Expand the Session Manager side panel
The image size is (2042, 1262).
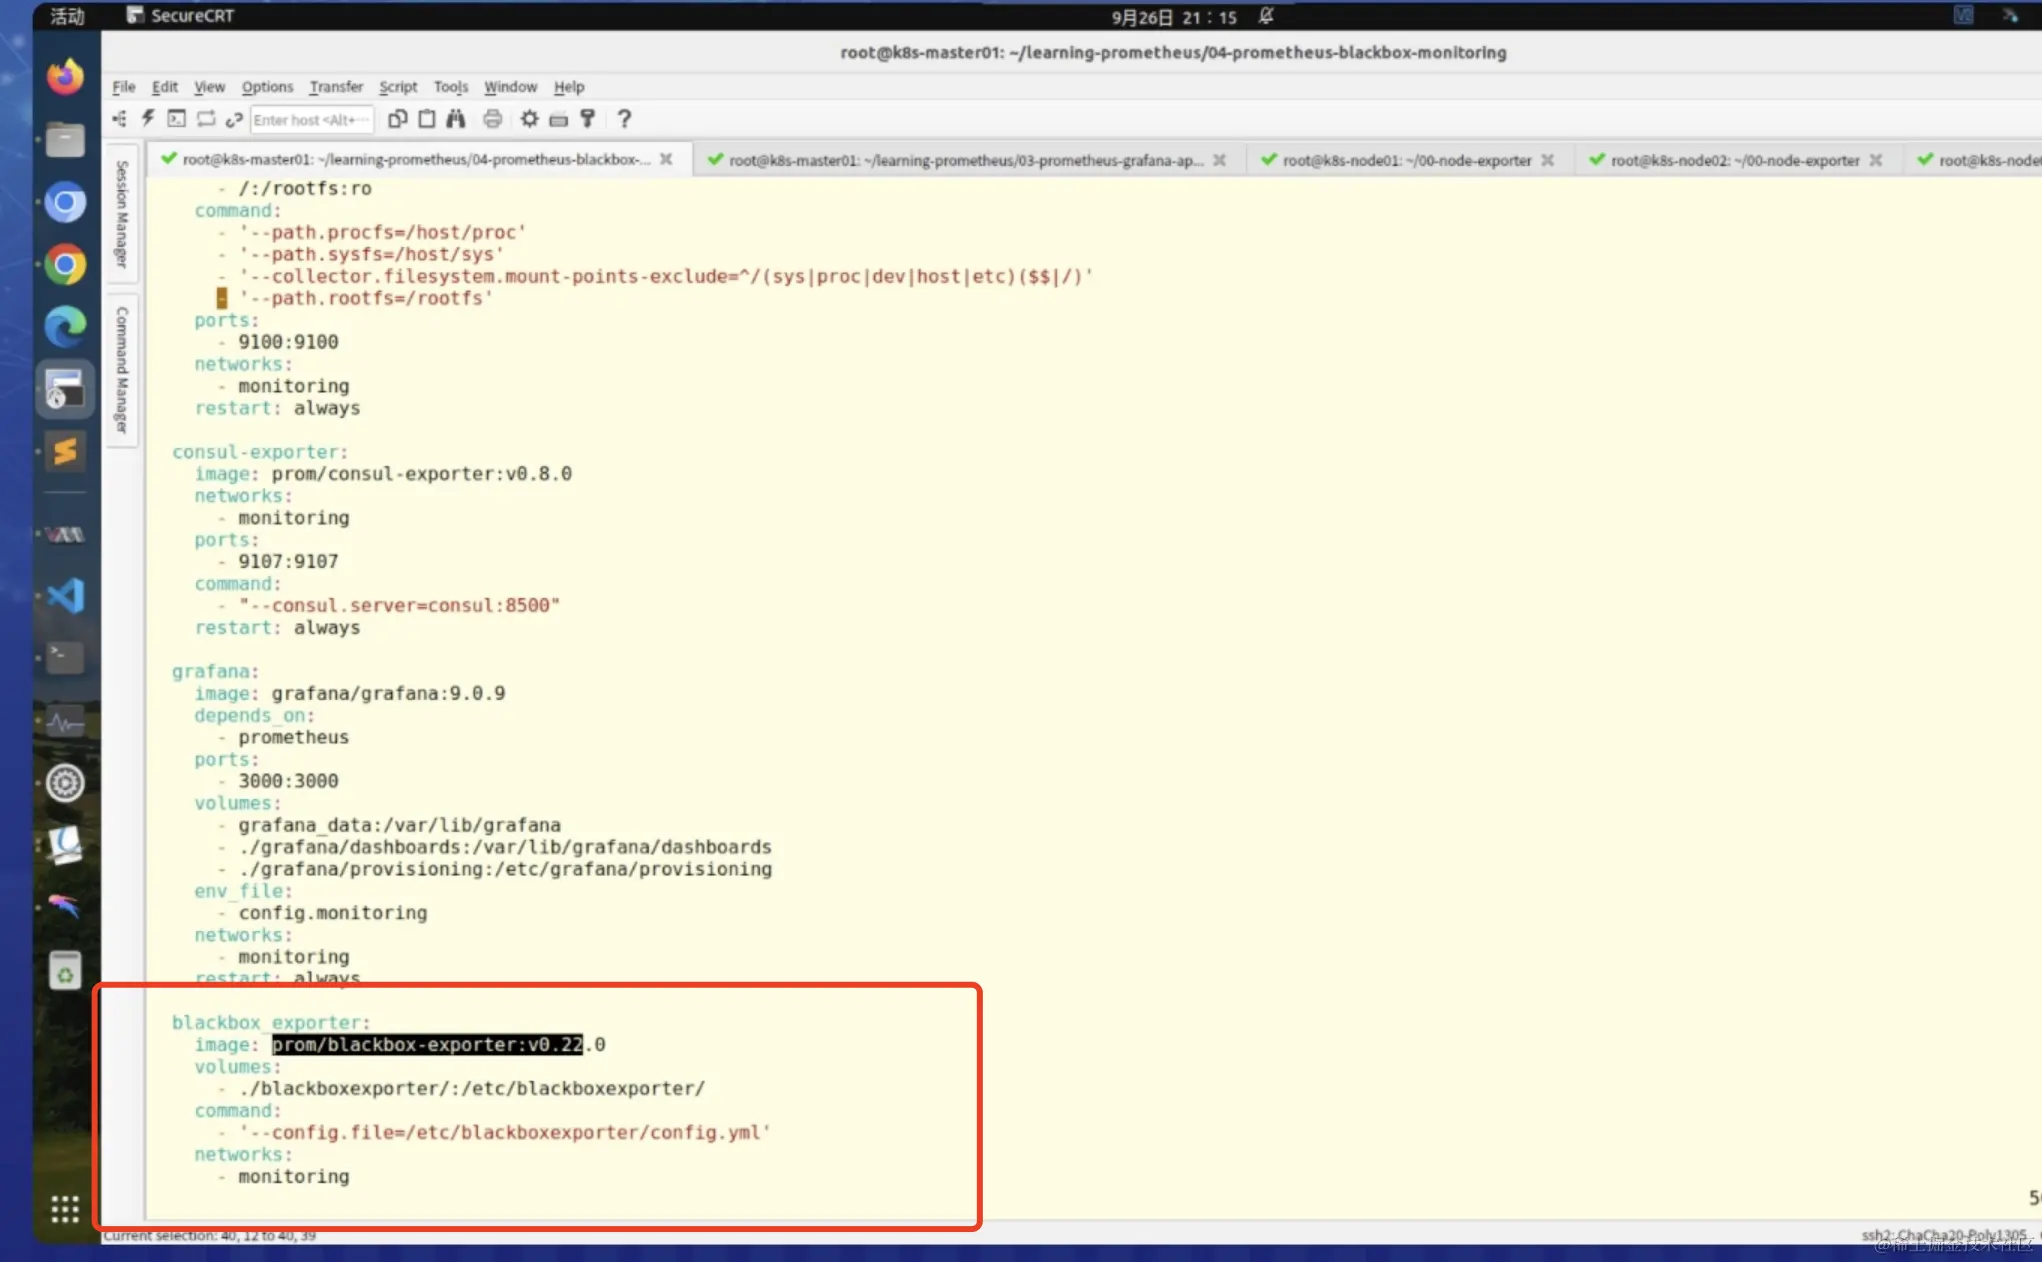[x=122, y=214]
